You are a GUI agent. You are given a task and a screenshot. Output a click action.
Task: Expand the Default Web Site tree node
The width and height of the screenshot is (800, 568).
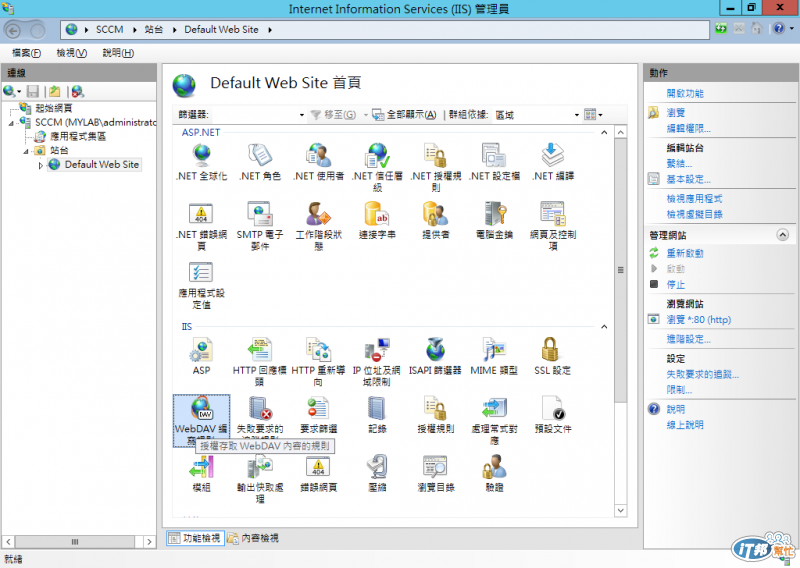coord(41,165)
